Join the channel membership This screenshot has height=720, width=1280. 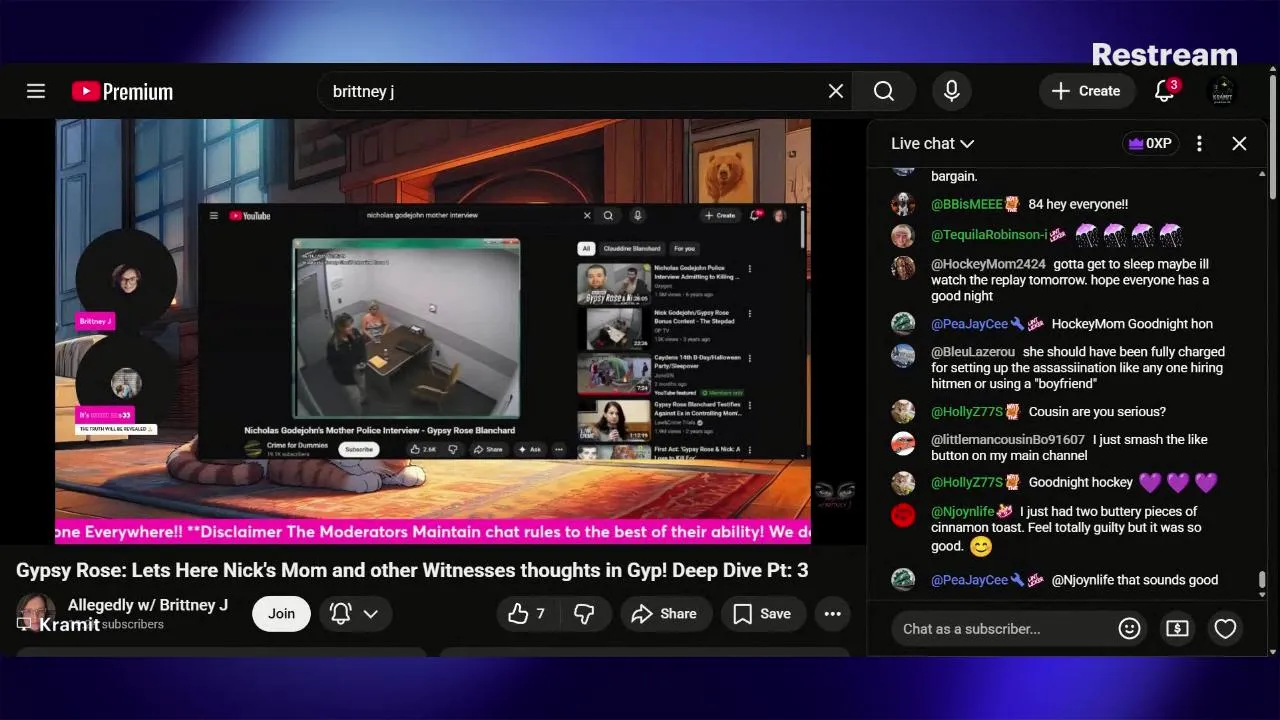281,614
